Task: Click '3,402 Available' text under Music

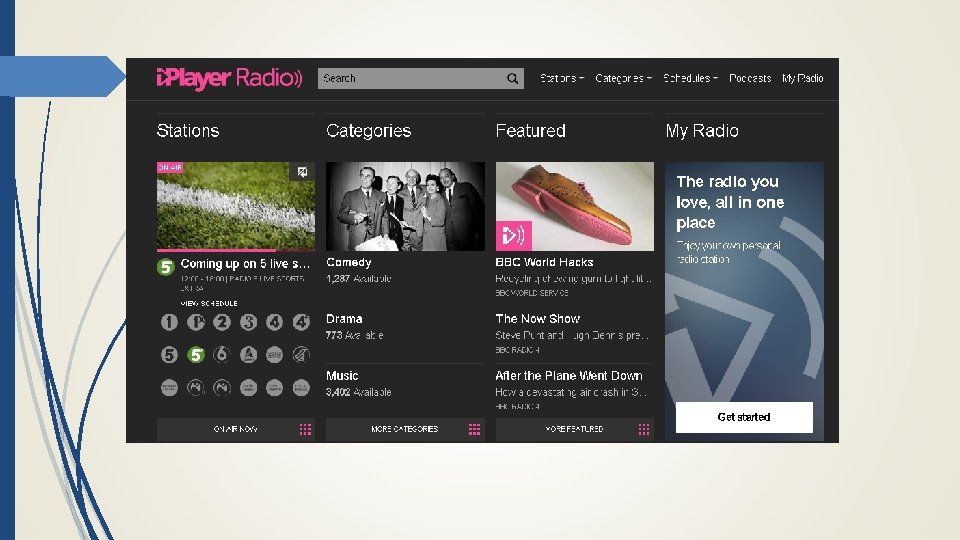Action: 359,392
